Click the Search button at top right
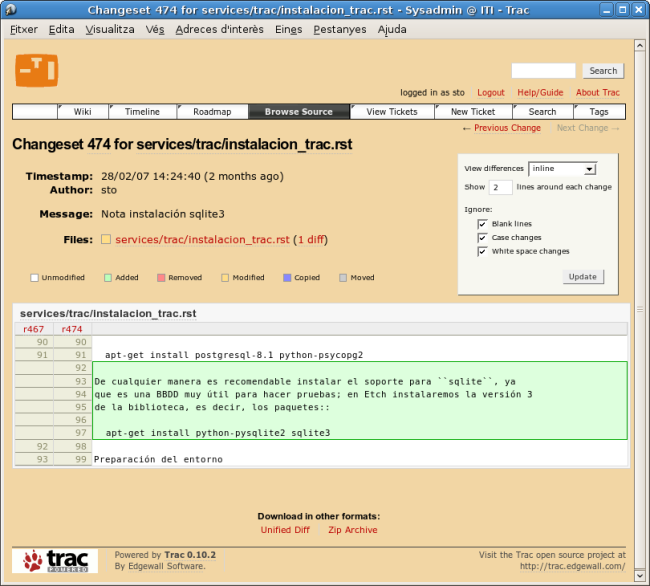 click(x=603, y=70)
